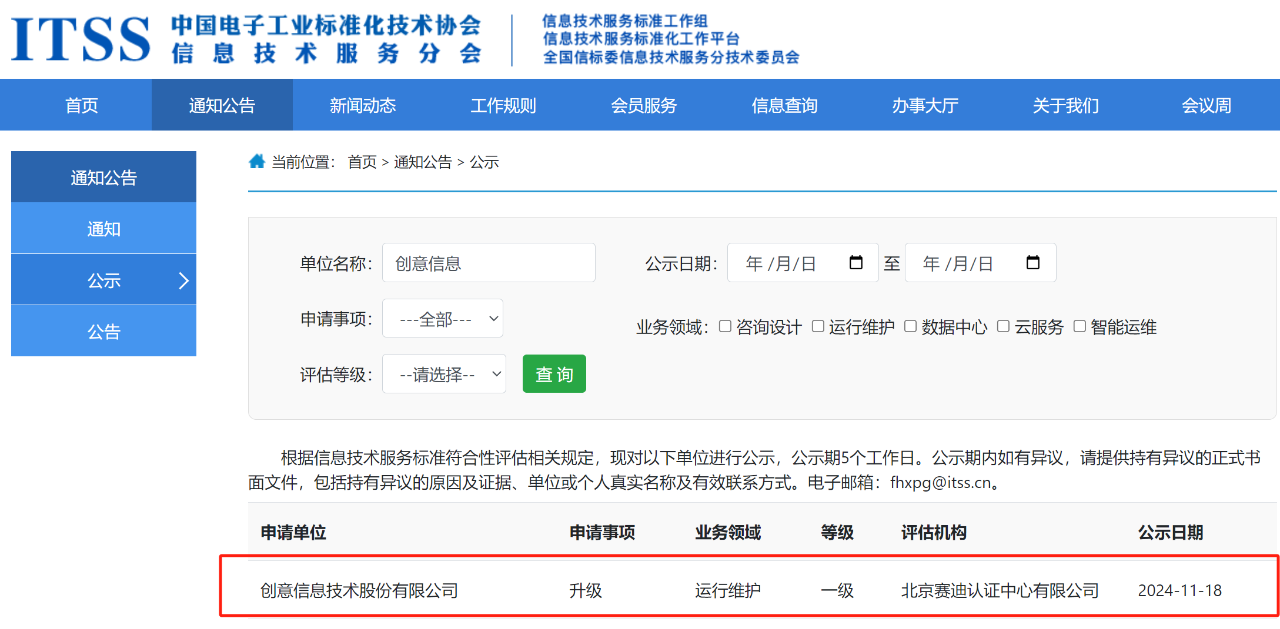Click the 业务领域 column header
Viewport: 1280px width, 629px height.
click(728, 533)
